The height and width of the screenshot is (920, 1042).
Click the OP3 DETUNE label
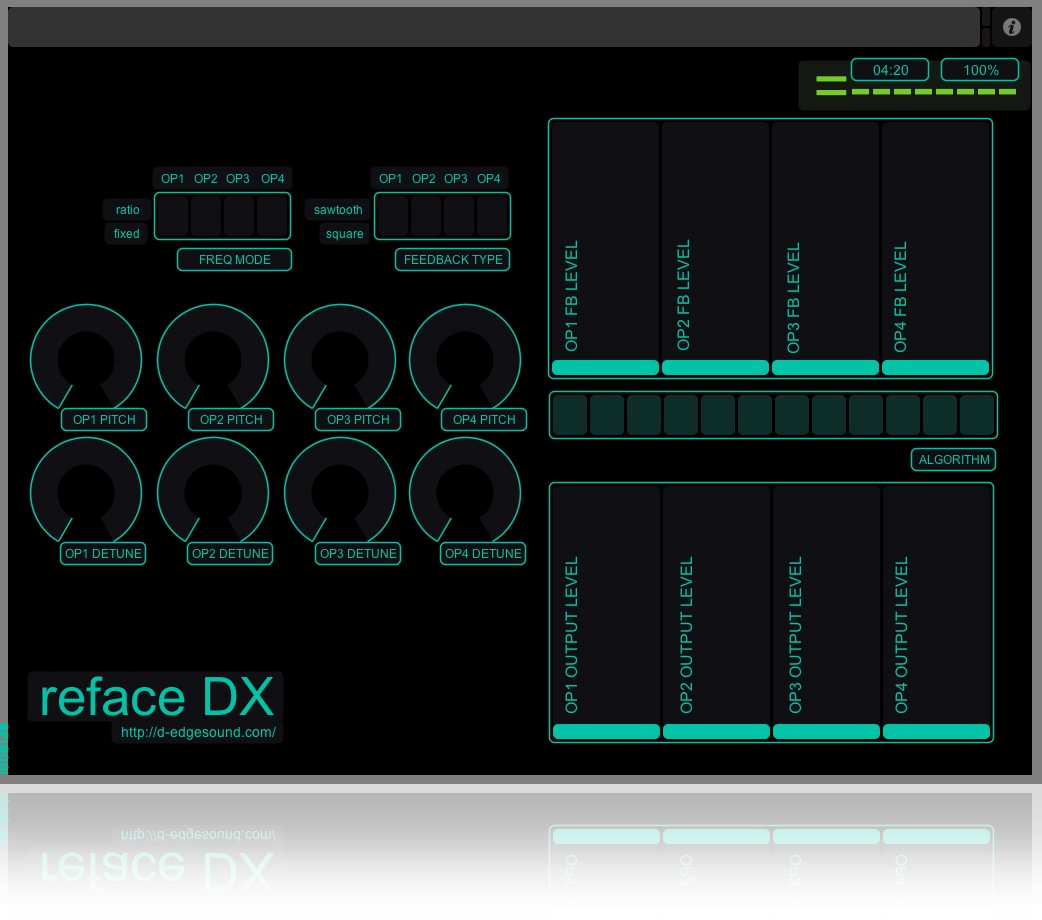[x=358, y=554]
